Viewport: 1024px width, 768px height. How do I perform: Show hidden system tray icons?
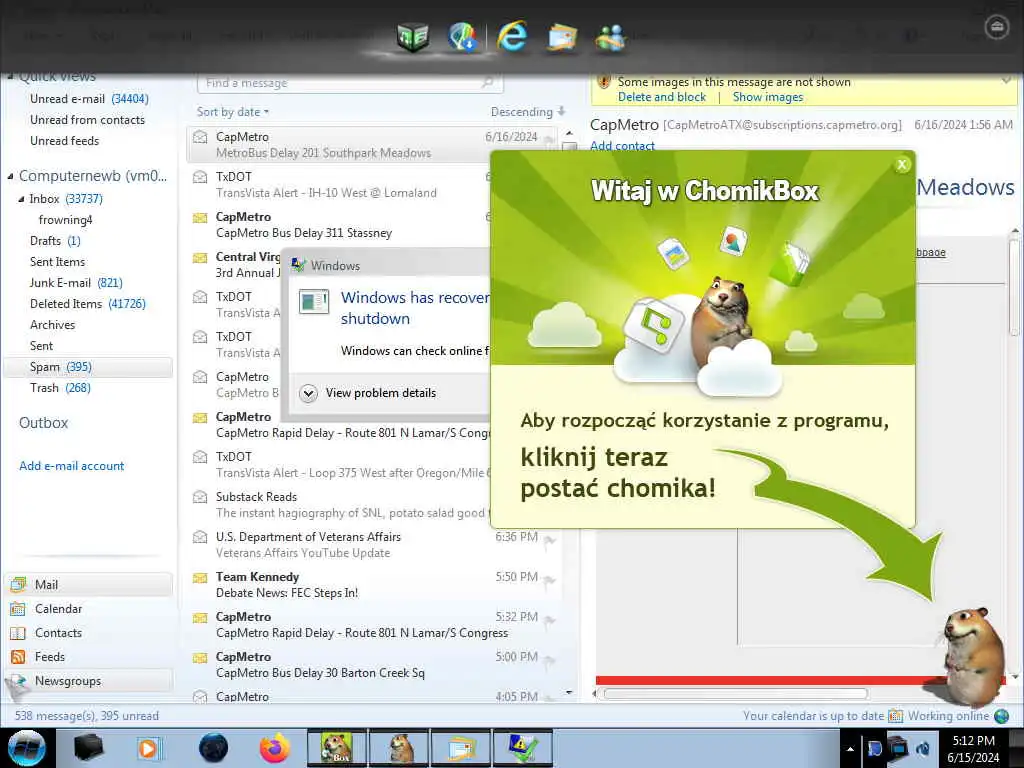850,749
